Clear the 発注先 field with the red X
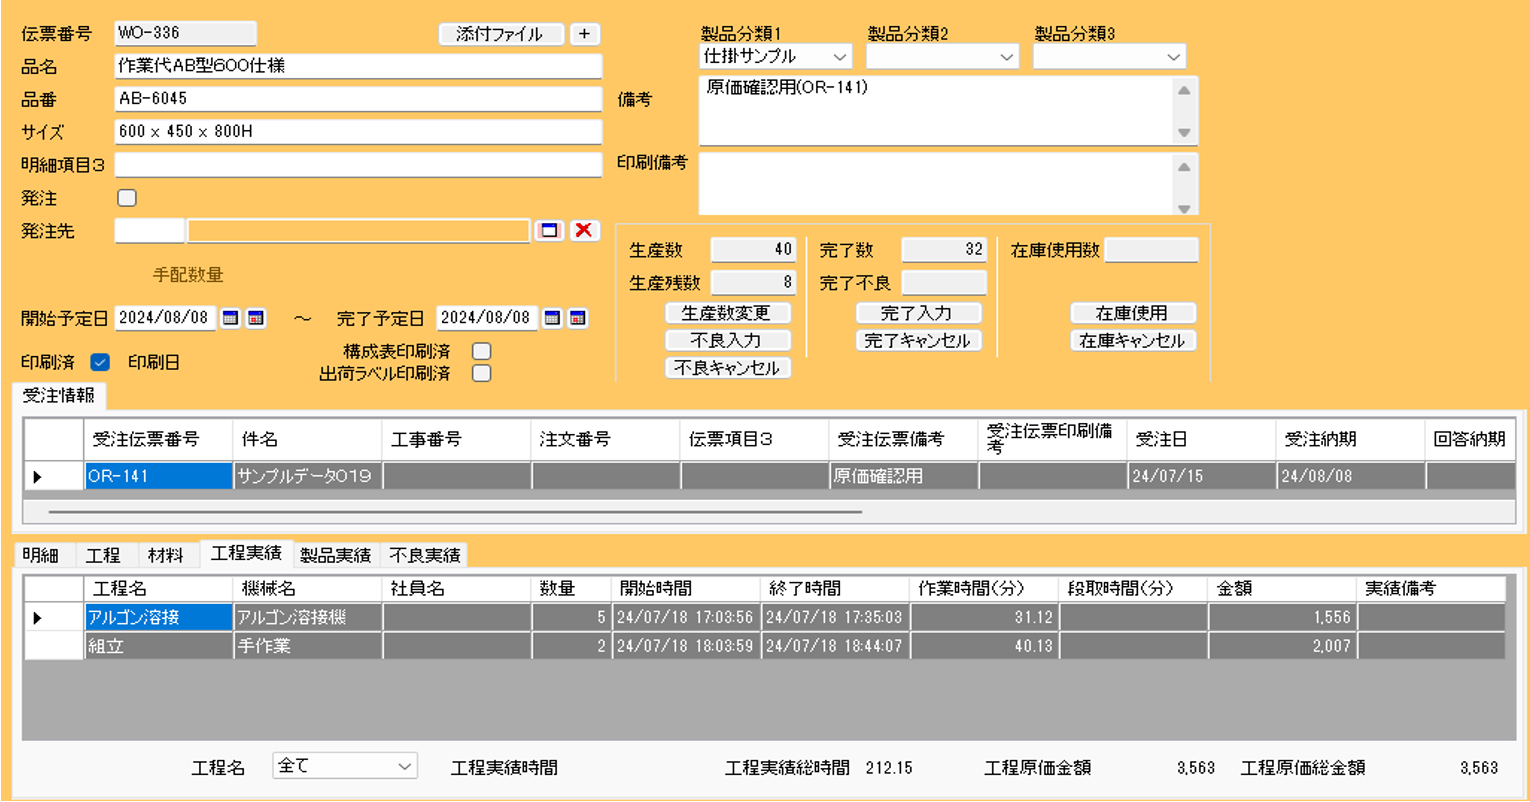Screen dimensions: 1530x802 (584, 231)
